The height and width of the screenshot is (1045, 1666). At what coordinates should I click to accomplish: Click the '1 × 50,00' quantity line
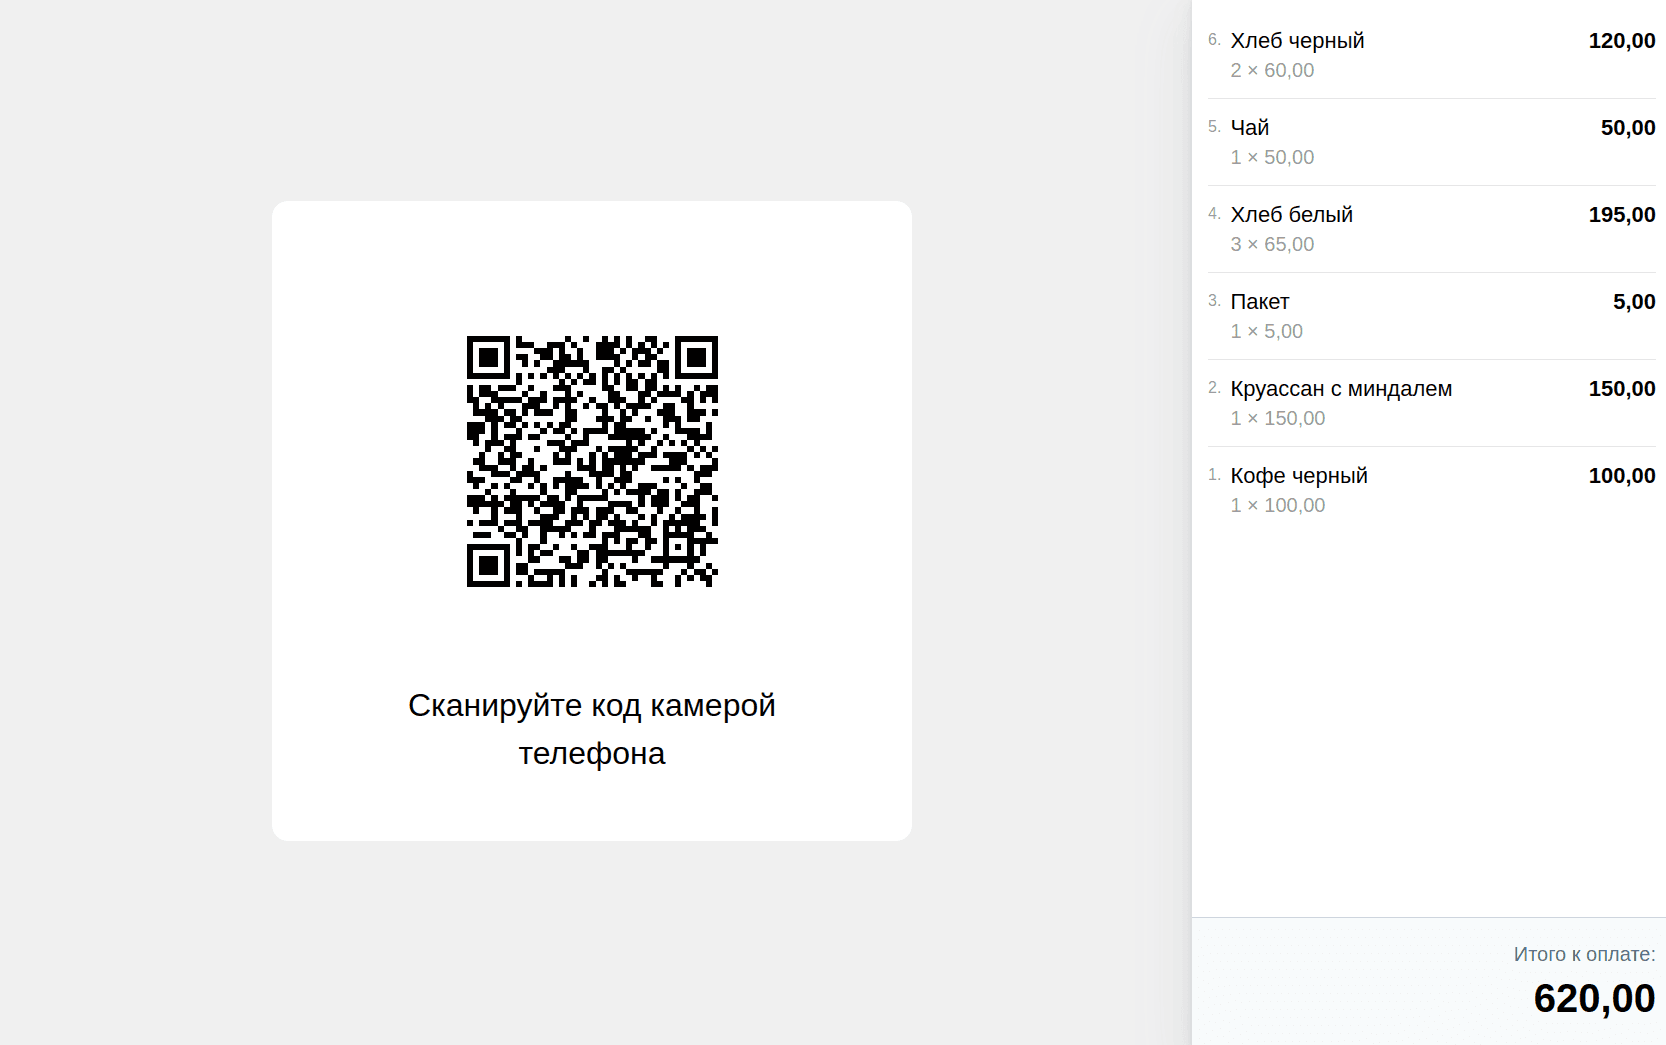tap(1272, 158)
